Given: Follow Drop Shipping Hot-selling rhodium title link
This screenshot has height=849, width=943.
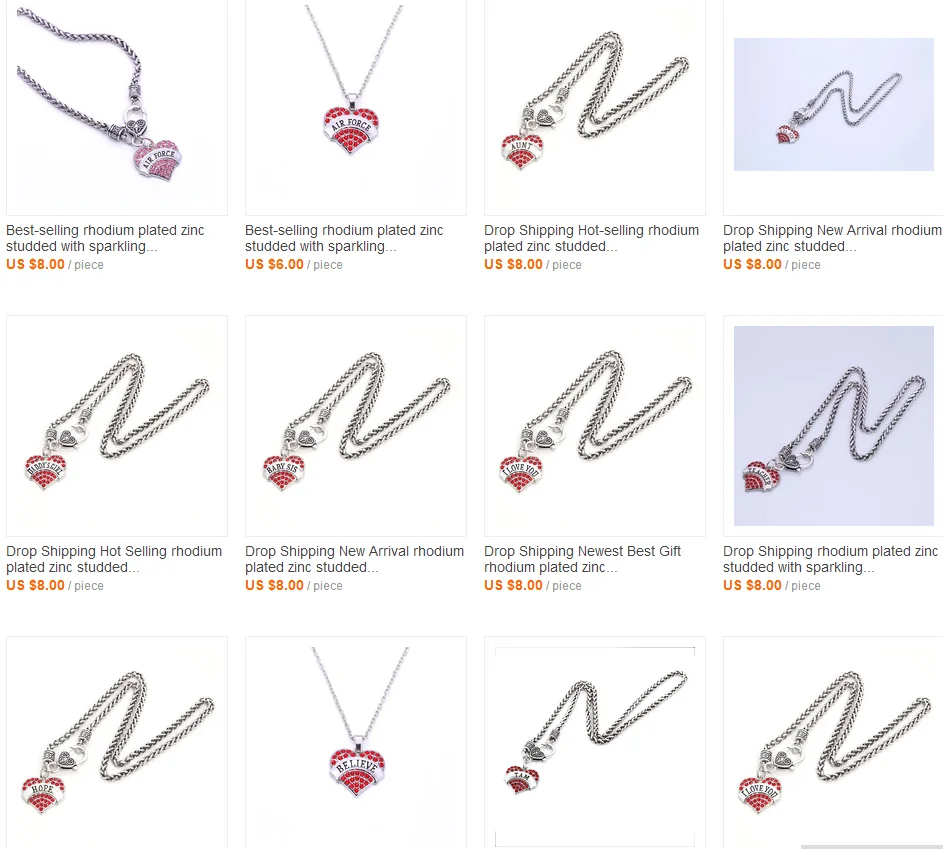Looking at the screenshot, I should 591,238.
